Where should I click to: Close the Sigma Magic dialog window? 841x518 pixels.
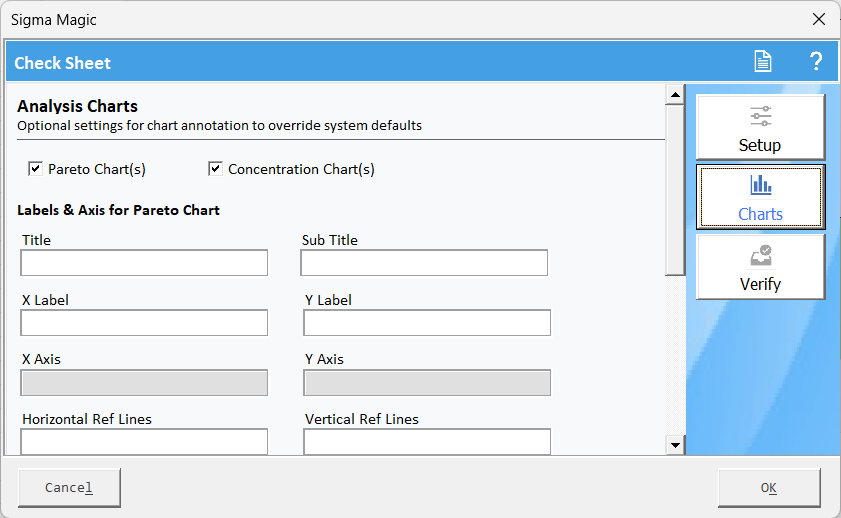point(818,19)
